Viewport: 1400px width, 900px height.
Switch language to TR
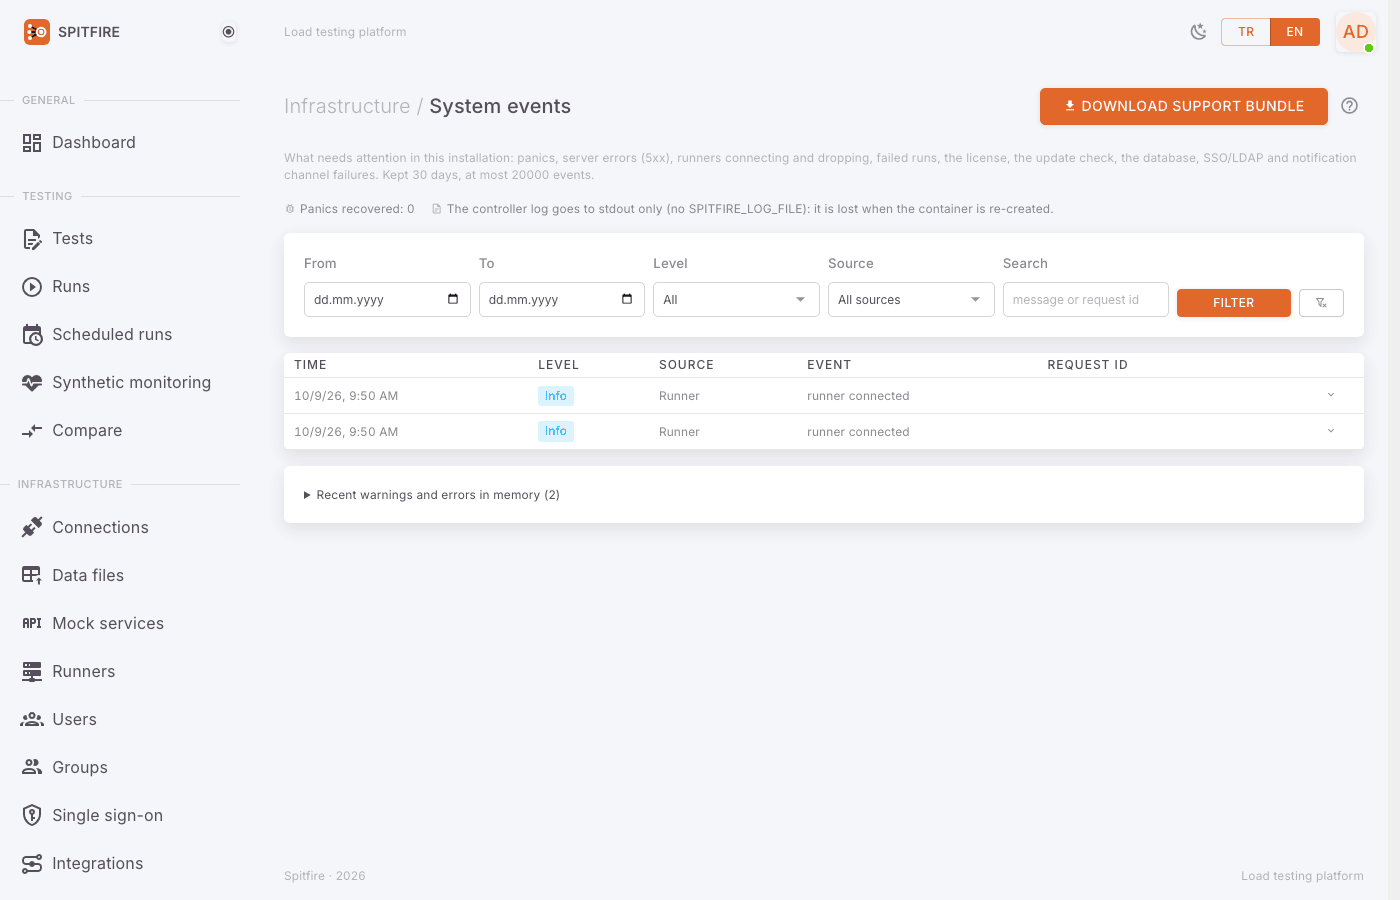tap(1246, 32)
